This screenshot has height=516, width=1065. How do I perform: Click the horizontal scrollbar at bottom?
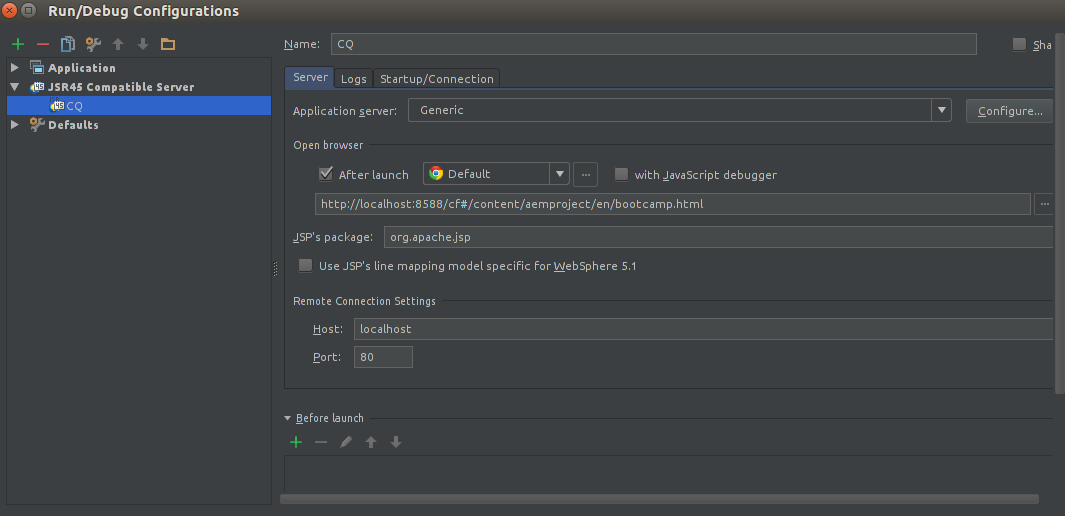tap(660, 499)
